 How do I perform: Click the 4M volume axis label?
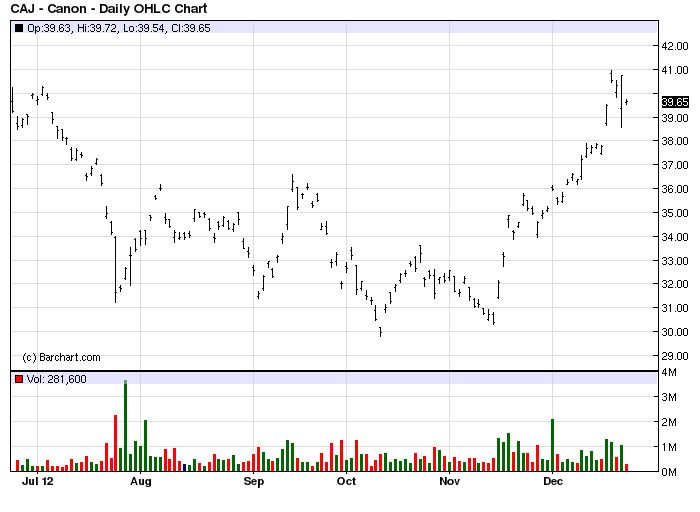[669, 372]
